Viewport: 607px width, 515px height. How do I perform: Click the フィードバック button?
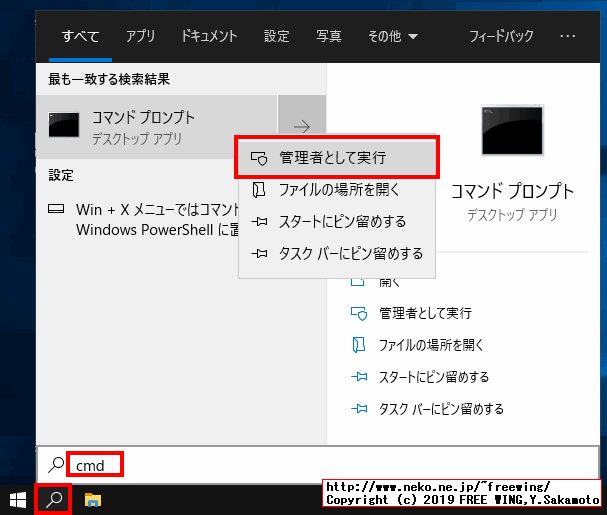pos(501,36)
